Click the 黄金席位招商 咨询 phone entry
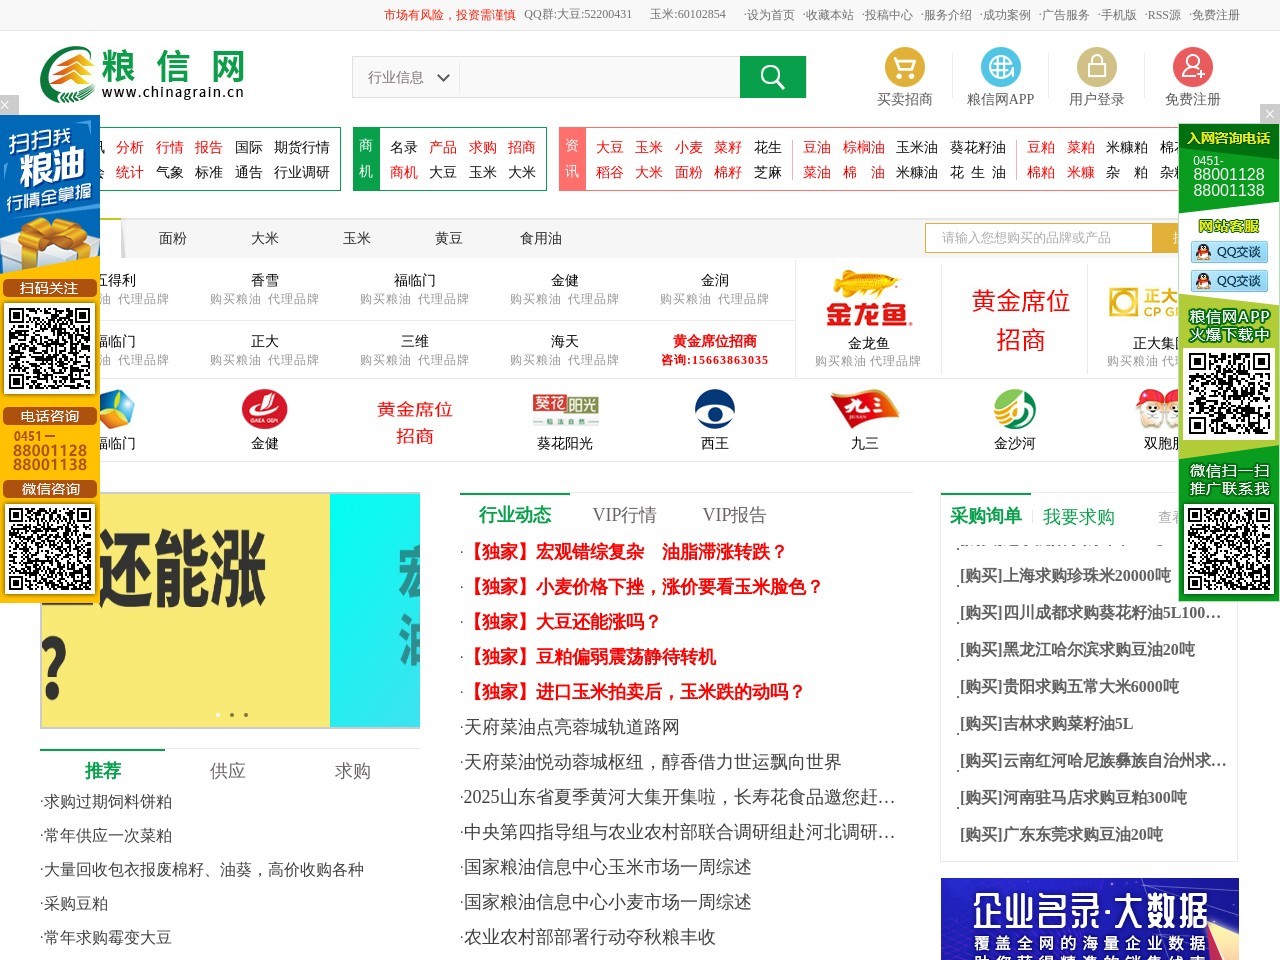The image size is (1280, 960). click(x=715, y=350)
